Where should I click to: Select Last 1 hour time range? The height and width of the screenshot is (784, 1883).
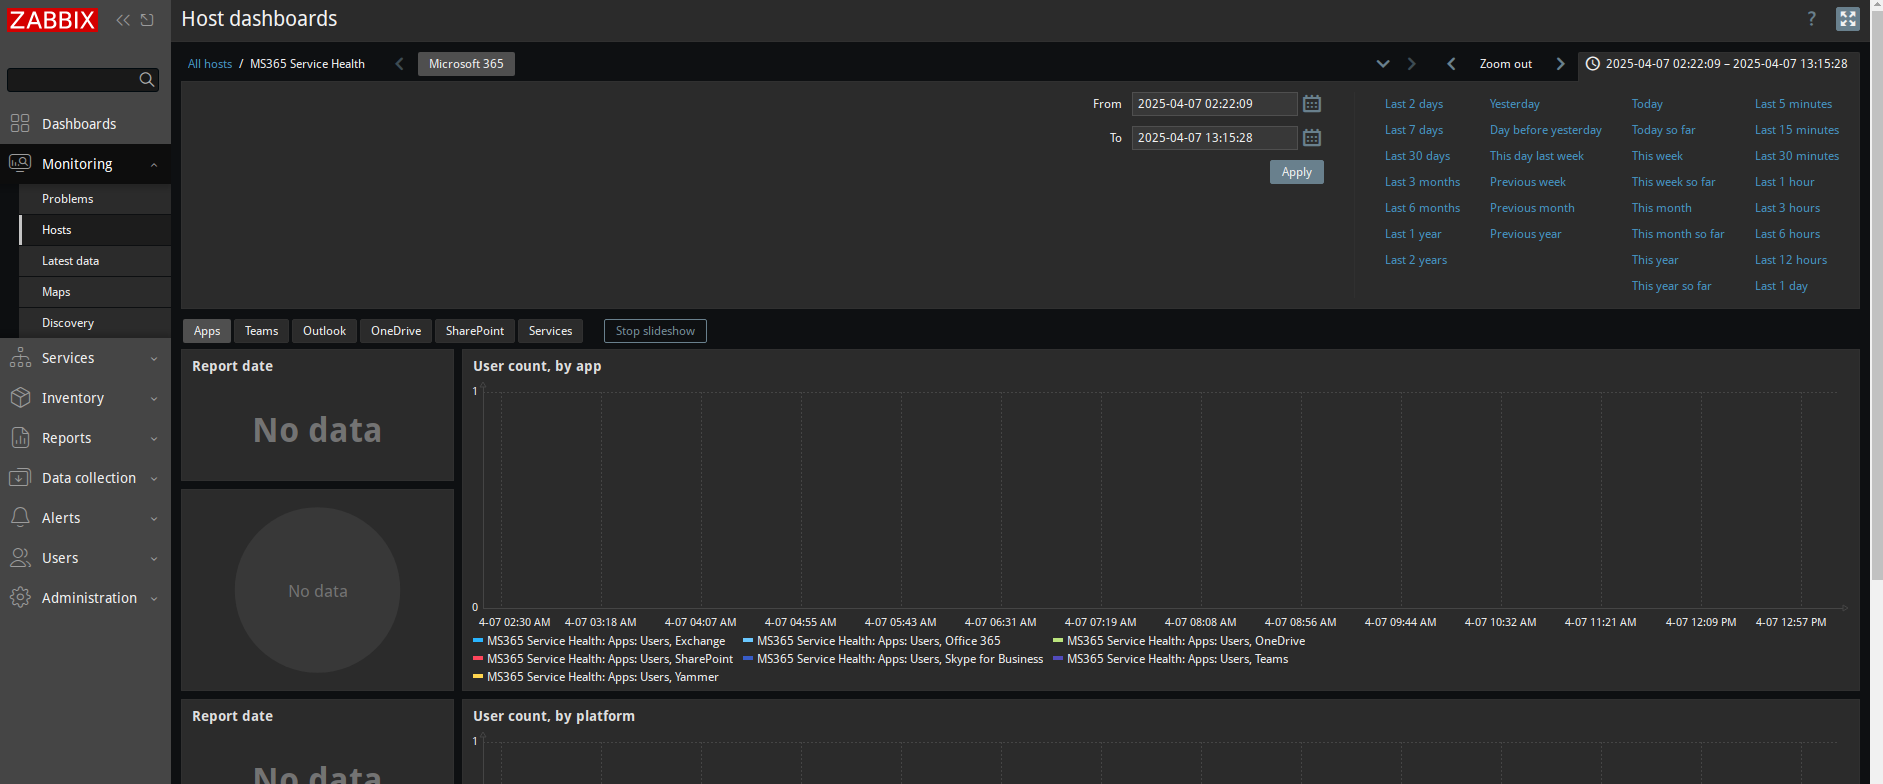pos(1784,182)
